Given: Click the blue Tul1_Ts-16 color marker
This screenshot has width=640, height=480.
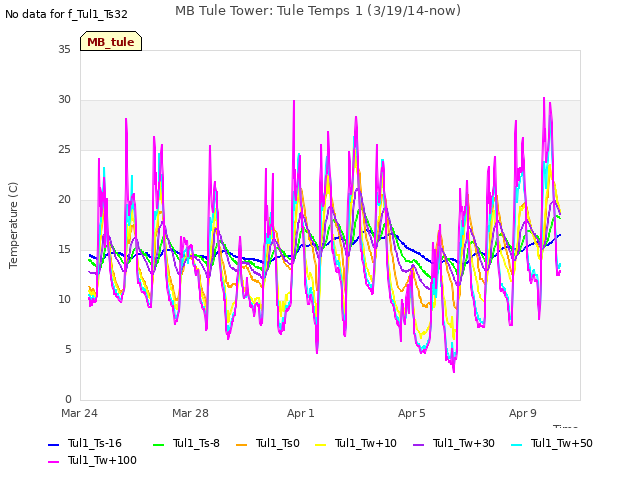Looking at the screenshot, I should tap(53, 444).
